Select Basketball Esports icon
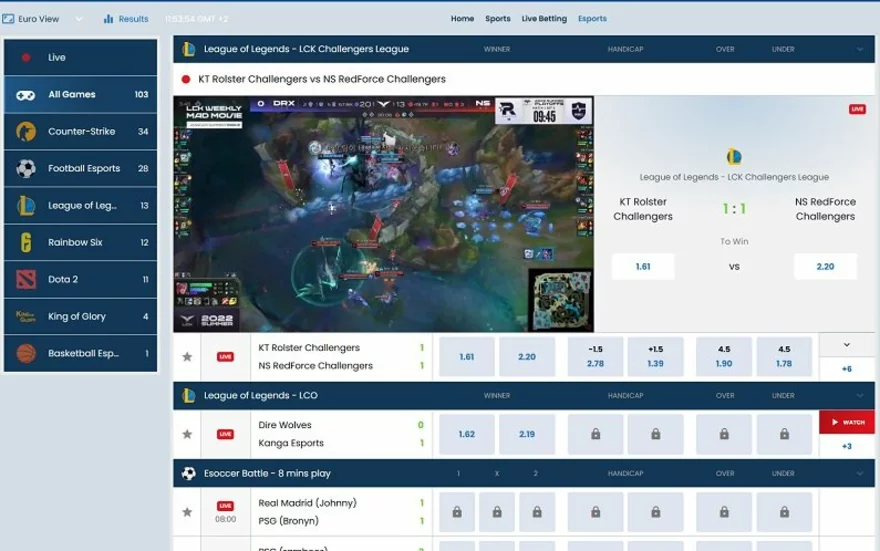The height and width of the screenshot is (551, 880). (26, 353)
